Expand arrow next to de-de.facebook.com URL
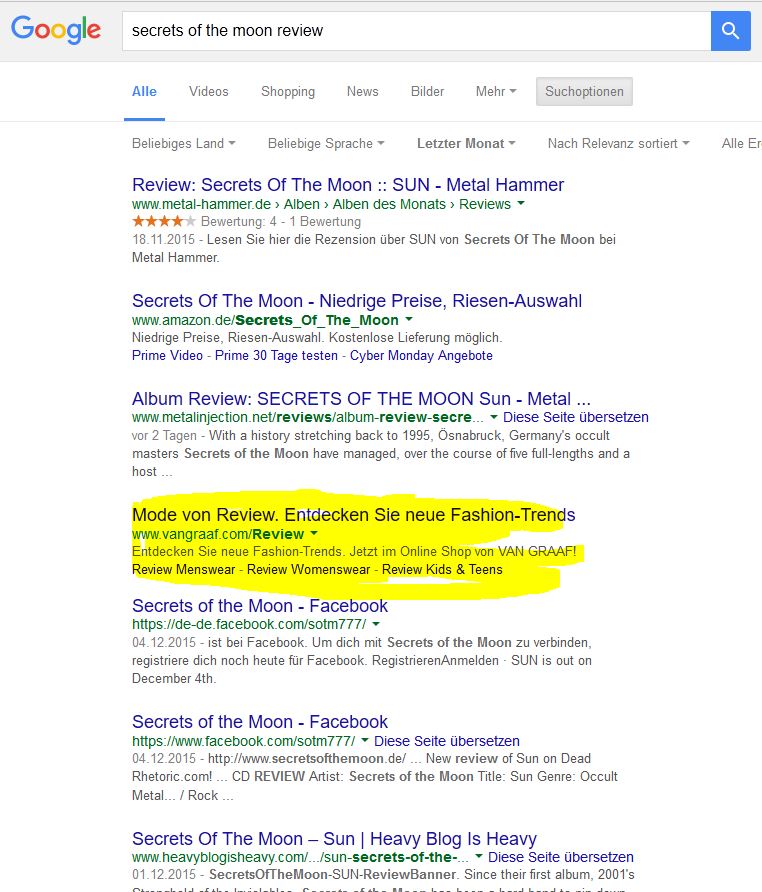This screenshot has width=762, height=892. tap(376, 624)
